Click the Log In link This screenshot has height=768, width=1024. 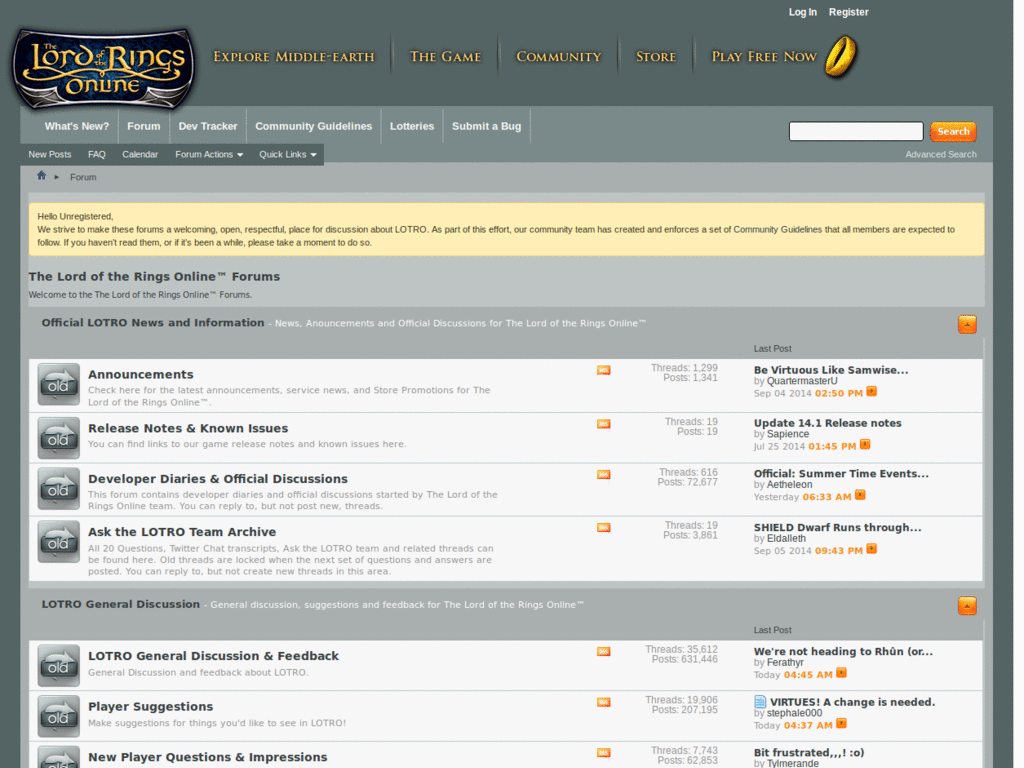point(803,12)
